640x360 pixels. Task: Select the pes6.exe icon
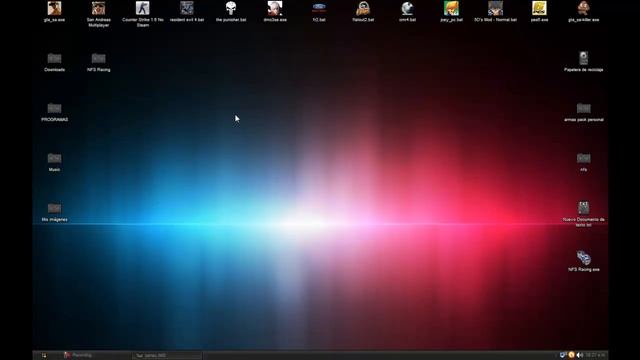pyautogui.click(x=539, y=9)
